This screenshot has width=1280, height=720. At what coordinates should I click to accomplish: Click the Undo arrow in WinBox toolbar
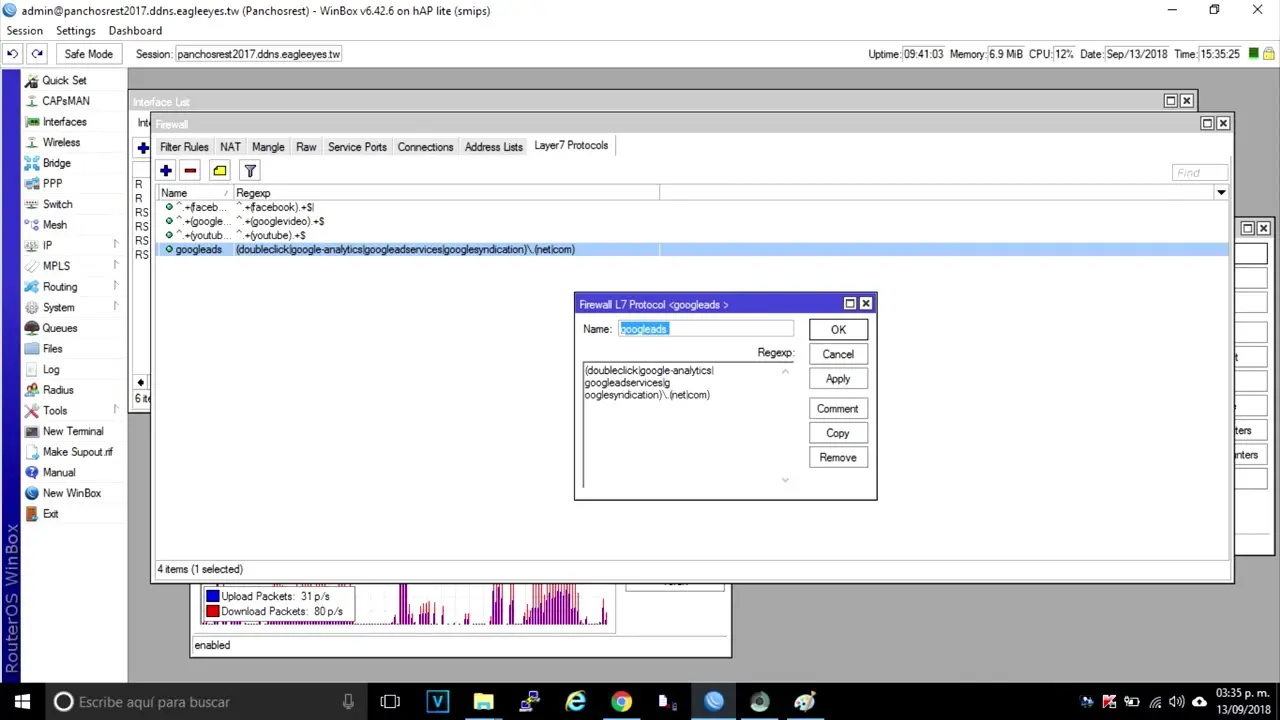(x=12, y=54)
